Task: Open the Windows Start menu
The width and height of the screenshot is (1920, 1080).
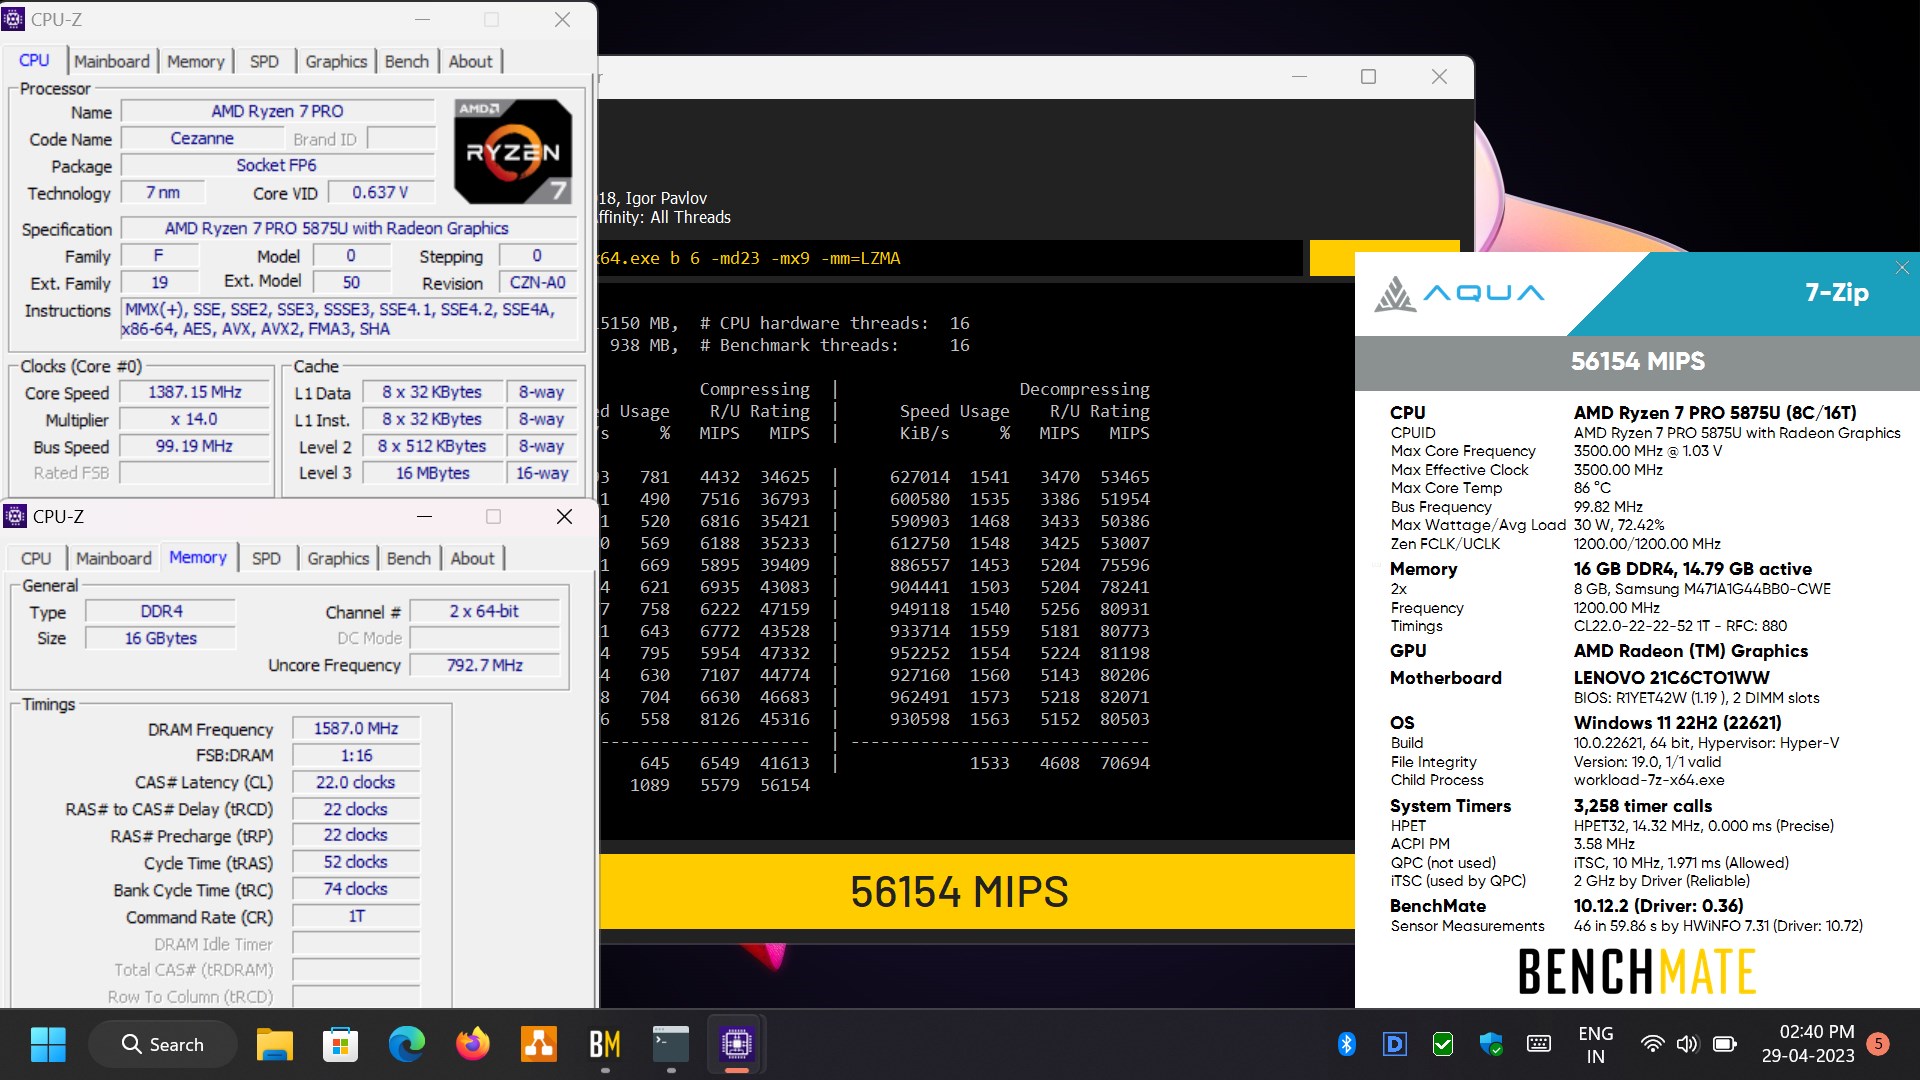Action: 48,1044
